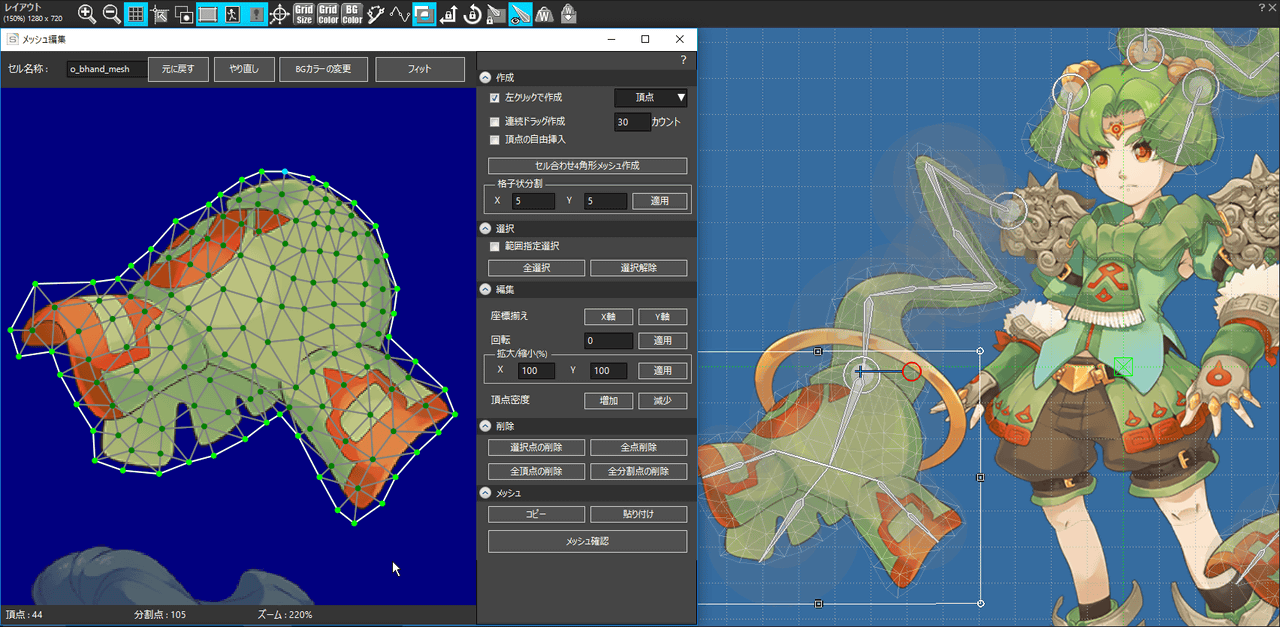Click the help question mark in mesh panel

pos(684,60)
